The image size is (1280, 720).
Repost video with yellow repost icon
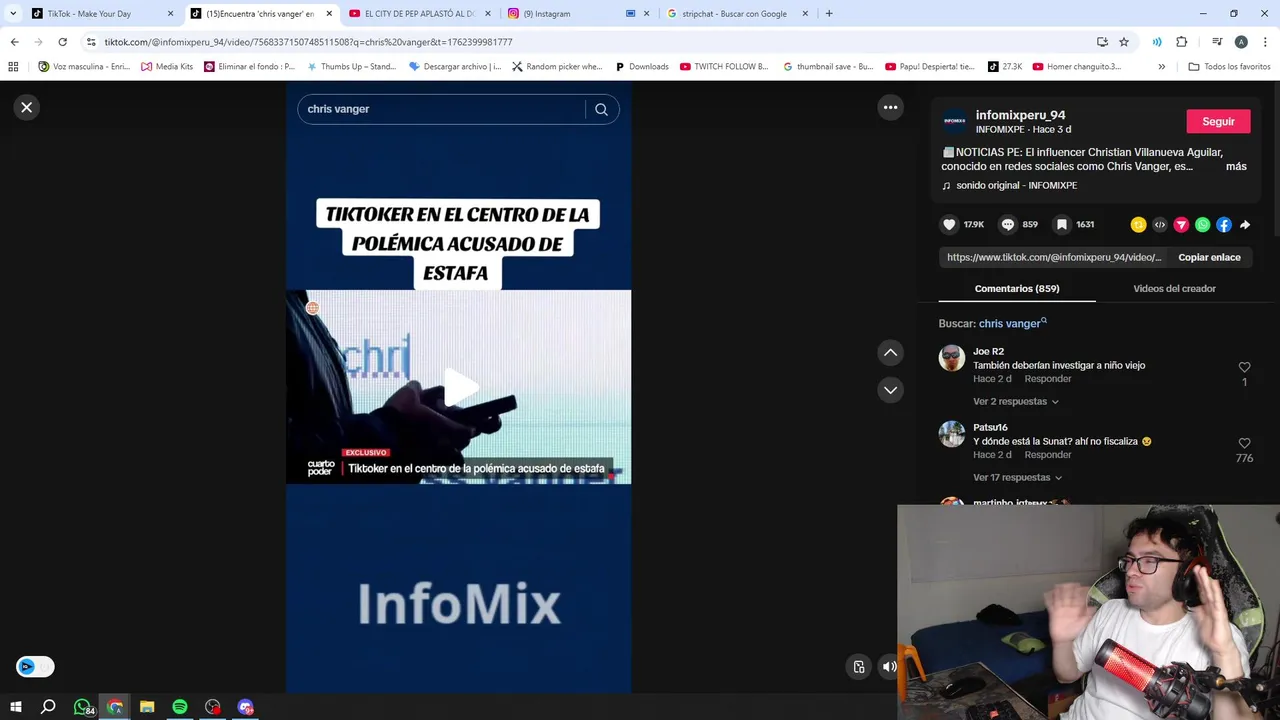tap(1138, 225)
